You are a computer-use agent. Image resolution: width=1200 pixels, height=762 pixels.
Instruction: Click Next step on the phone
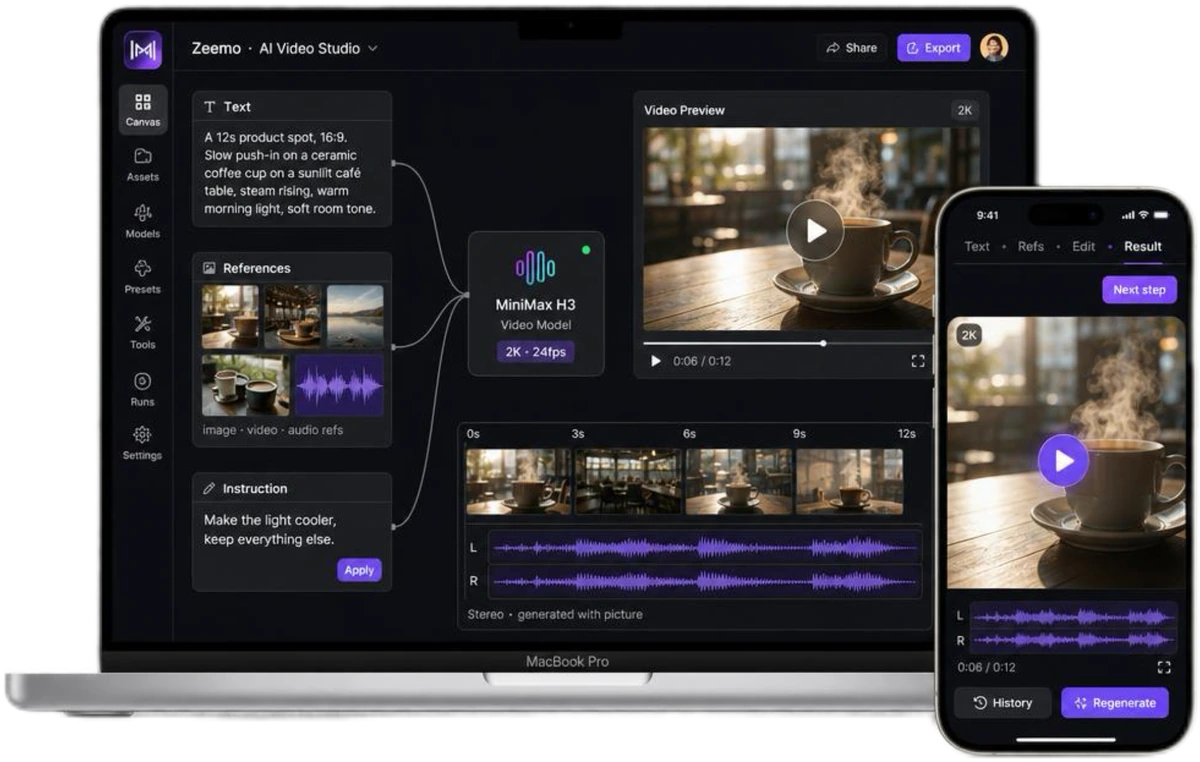pos(1139,289)
